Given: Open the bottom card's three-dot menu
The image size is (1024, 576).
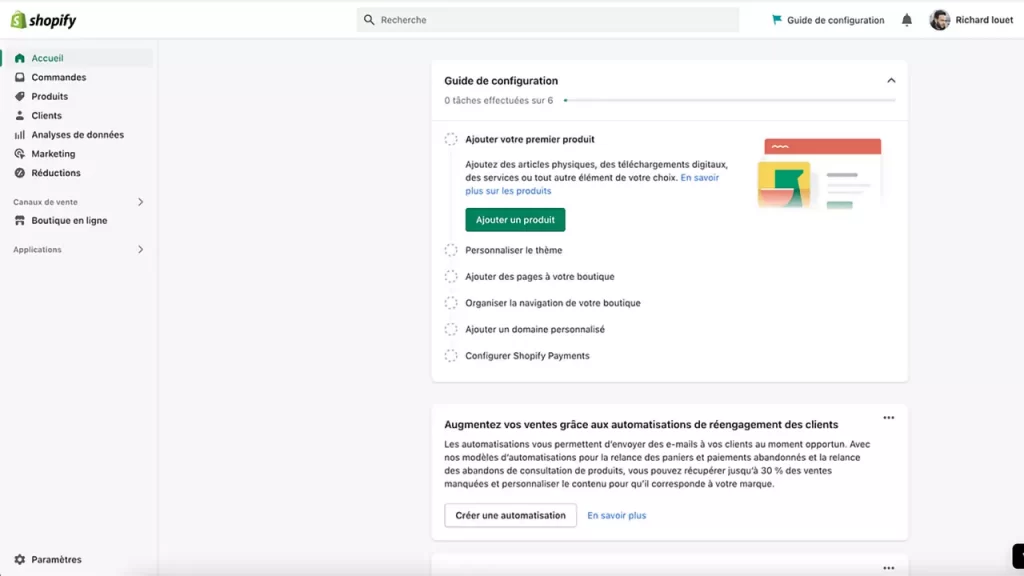Looking at the screenshot, I should (889, 568).
